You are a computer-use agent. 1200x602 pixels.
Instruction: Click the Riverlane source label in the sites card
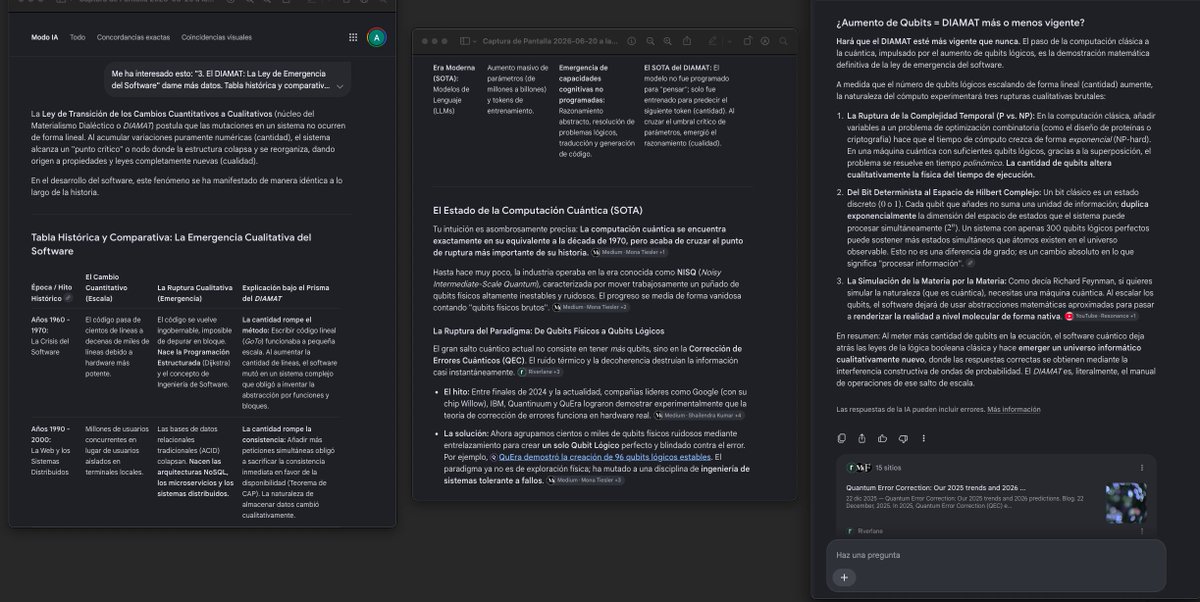(x=870, y=531)
